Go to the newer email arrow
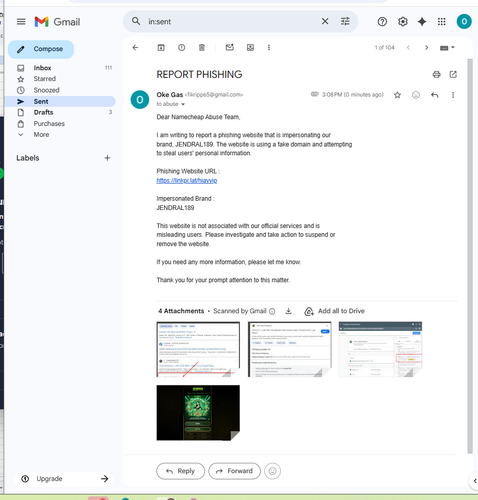This screenshot has height=500, width=478. pyautogui.click(x=408, y=48)
